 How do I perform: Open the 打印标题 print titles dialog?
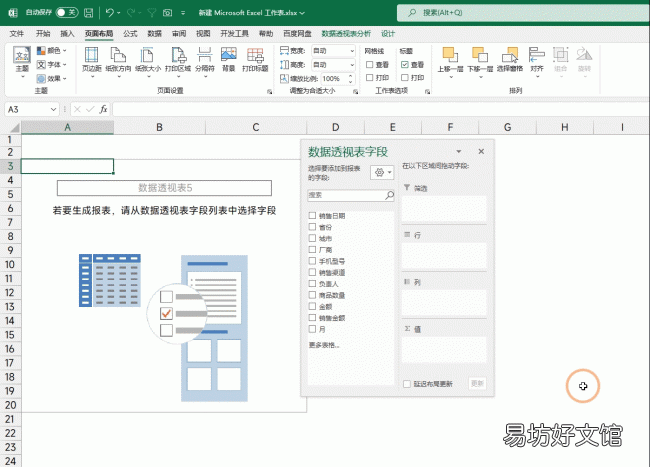(255, 59)
